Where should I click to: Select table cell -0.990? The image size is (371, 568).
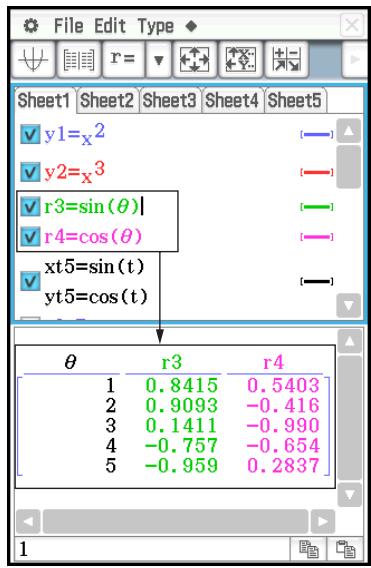(283, 425)
